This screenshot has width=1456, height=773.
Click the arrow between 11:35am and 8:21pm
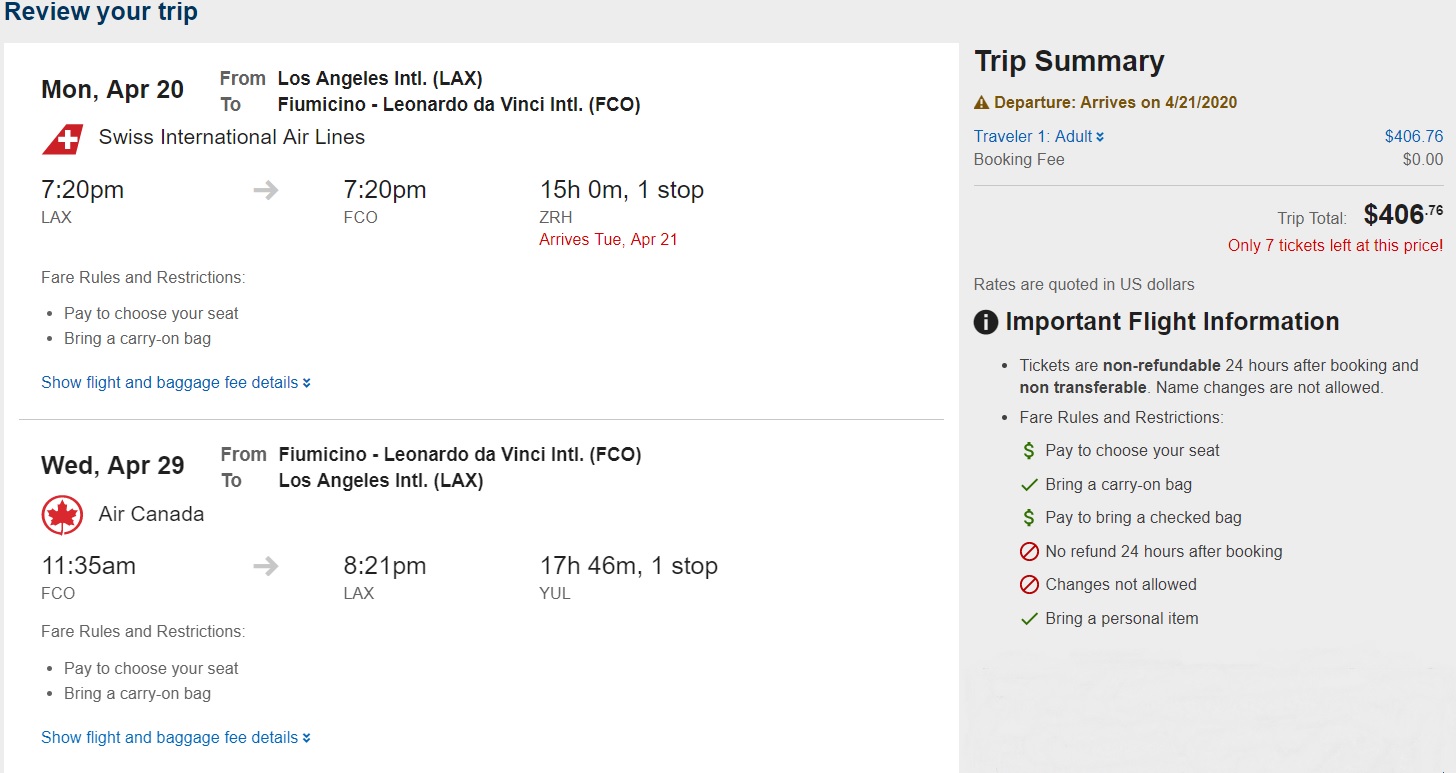click(265, 566)
